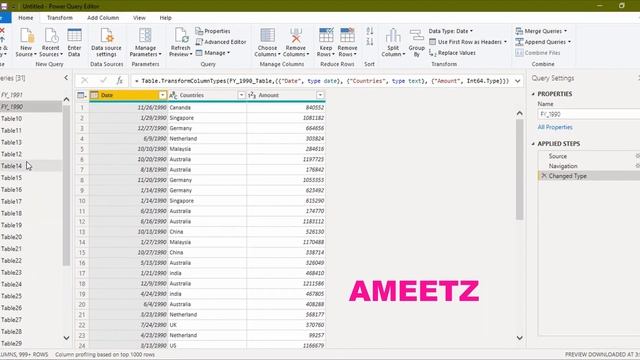Select row number 10
Viewport: 640px width, 360px height.
(82, 201)
